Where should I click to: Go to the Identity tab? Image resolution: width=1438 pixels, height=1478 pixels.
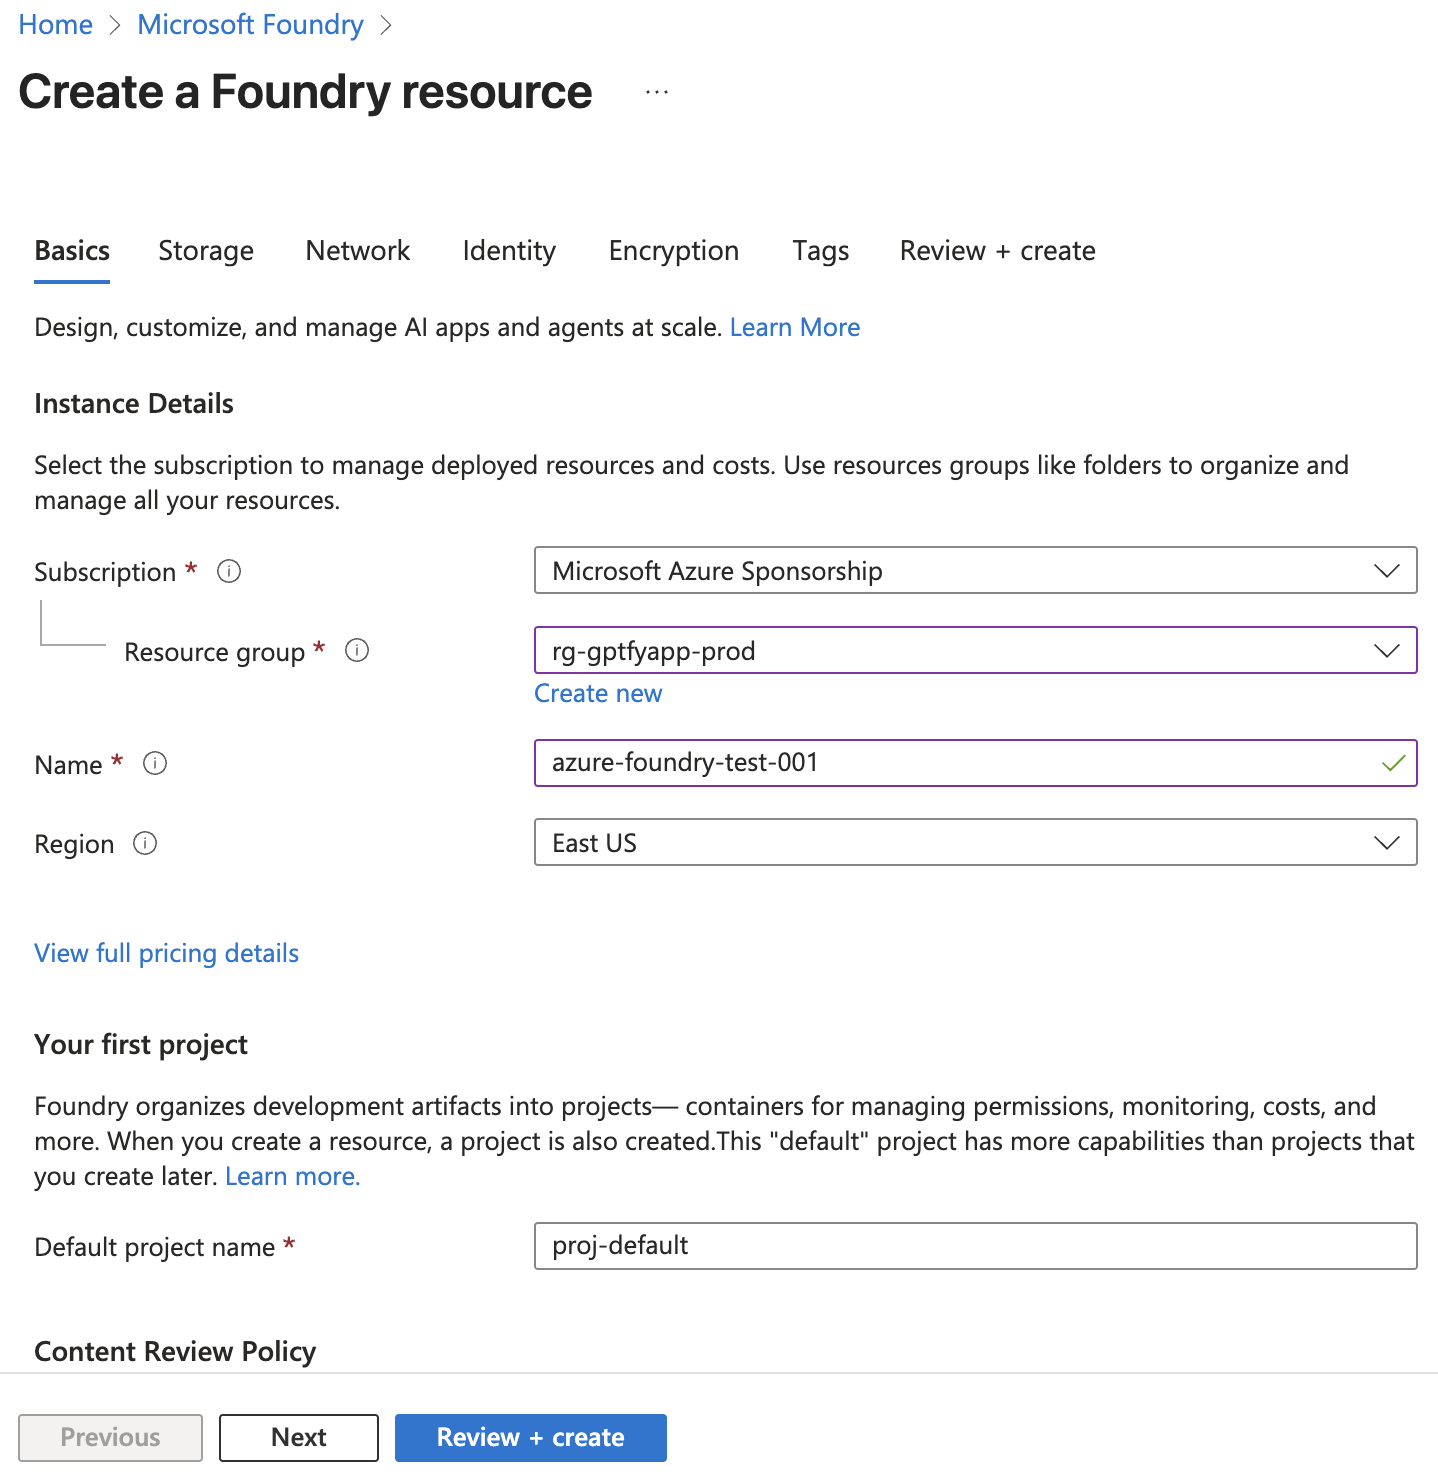coord(509,251)
